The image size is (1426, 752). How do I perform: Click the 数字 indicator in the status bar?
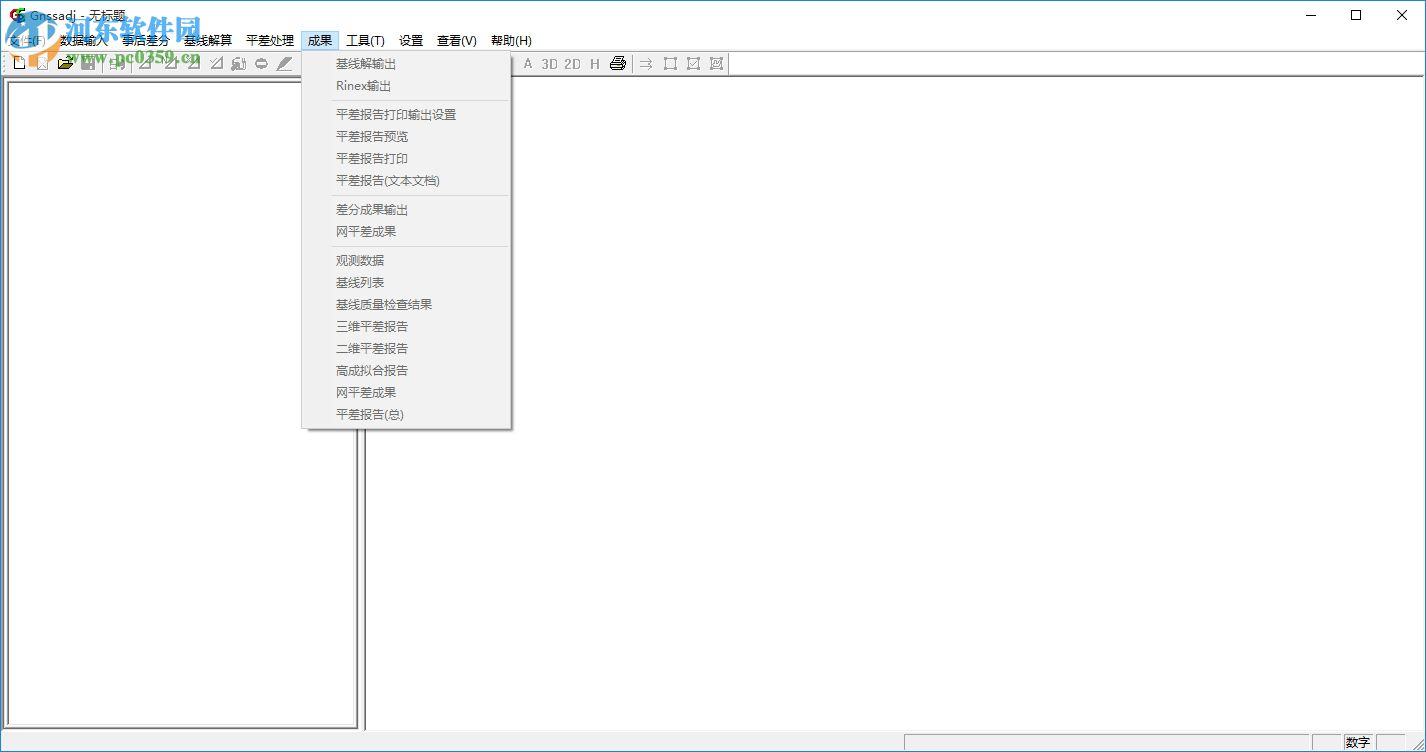(1357, 743)
